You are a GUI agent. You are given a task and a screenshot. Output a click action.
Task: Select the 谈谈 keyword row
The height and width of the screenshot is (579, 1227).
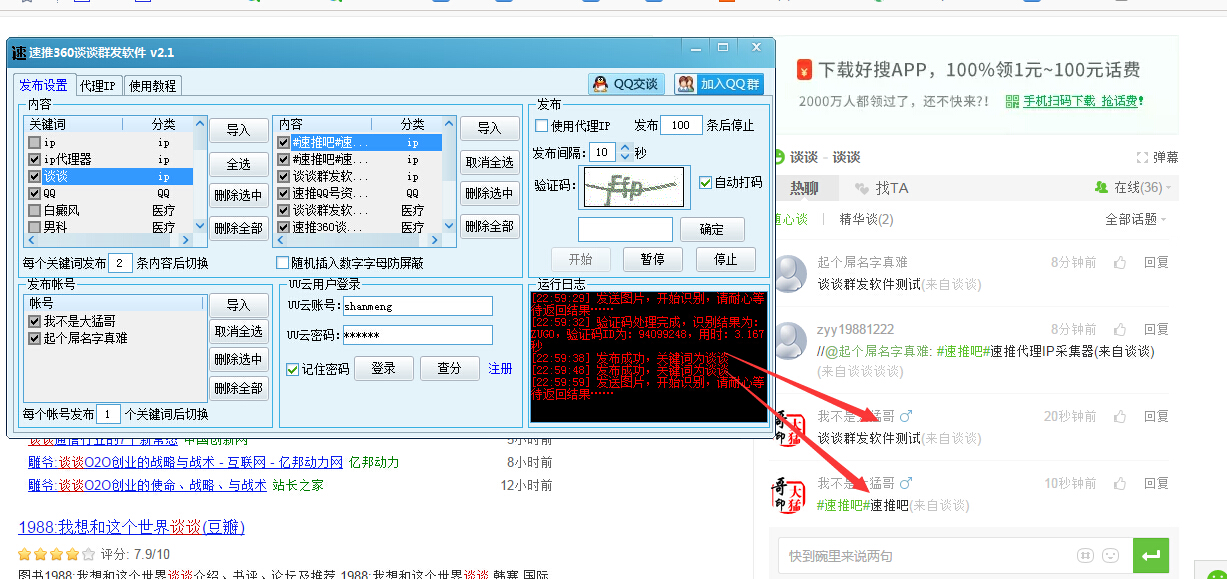[x=109, y=176]
